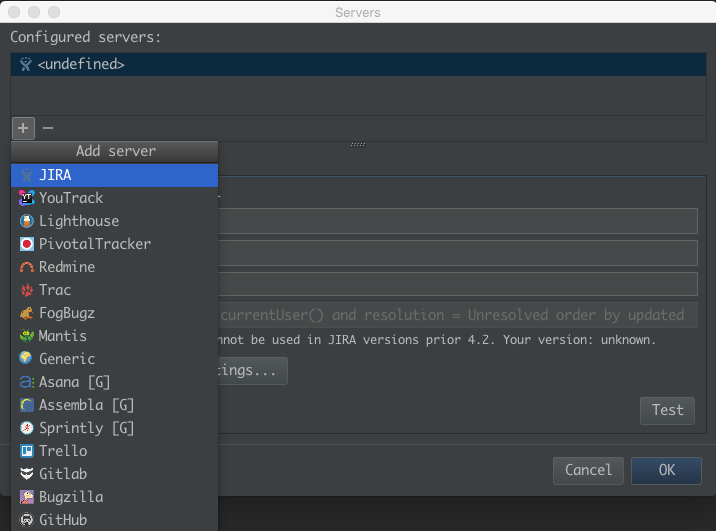
Task: Select the <undefined> configured server row
Action: [x=358, y=64]
